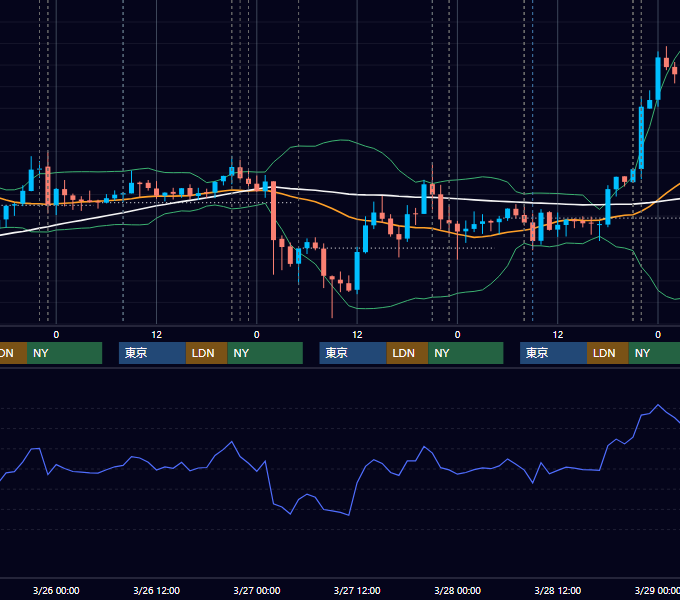Select the 東京 session block spanning 3/26 12:00

point(152,353)
